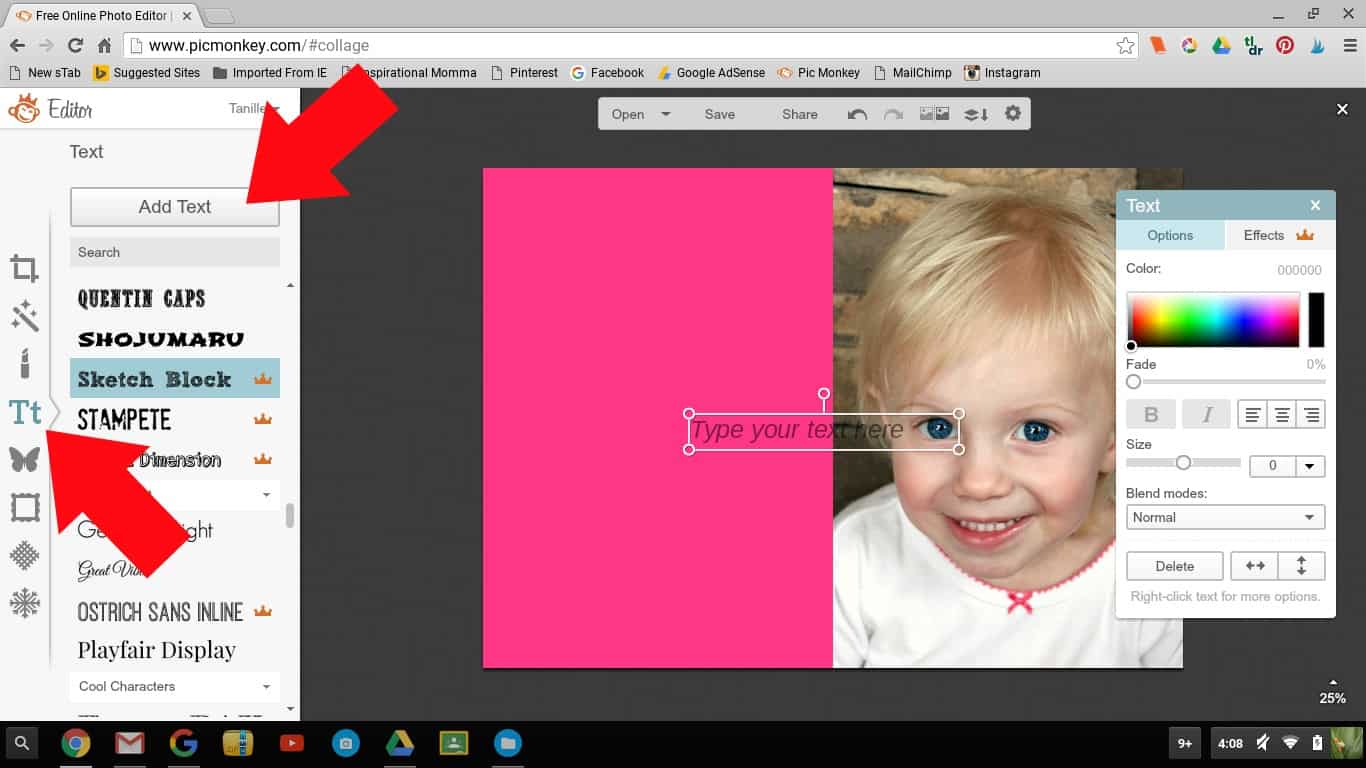Image resolution: width=1366 pixels, height=768 pixels.
Task: Open the settings gear in toolbar
Action: tap(1013, 114)
